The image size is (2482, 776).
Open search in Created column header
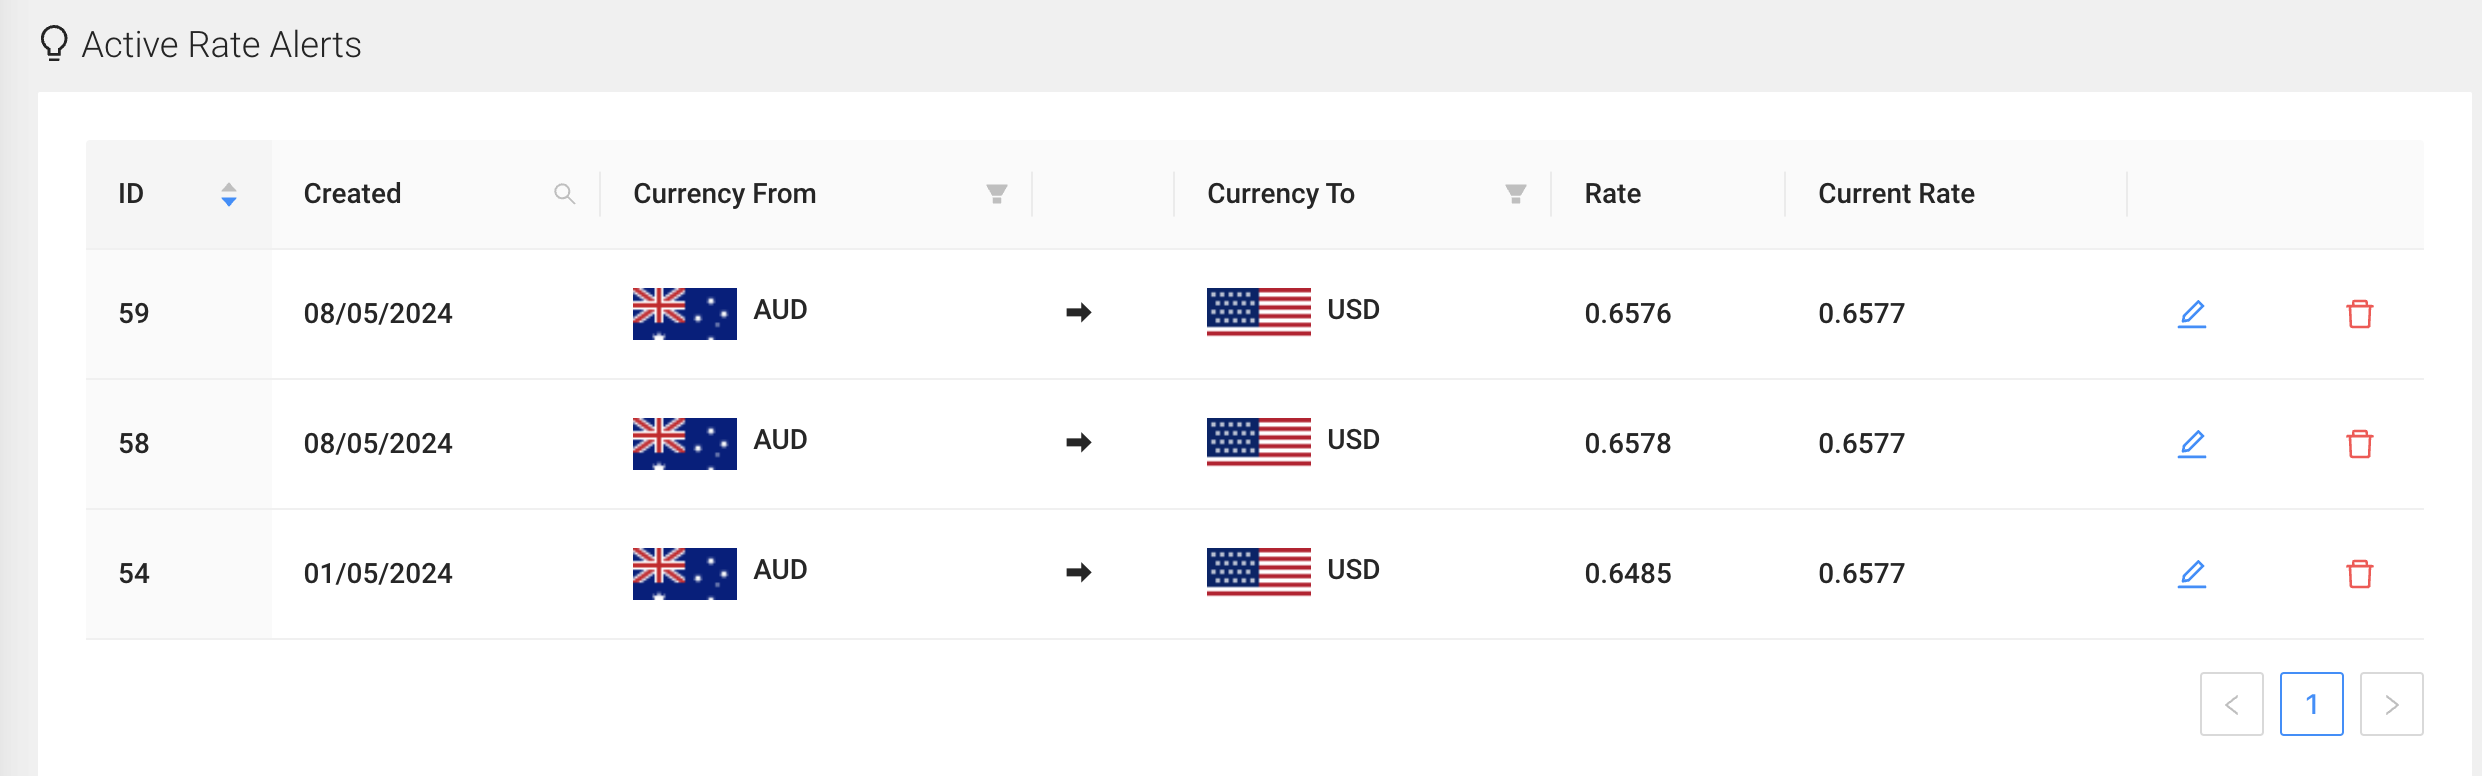[x=564, y=194]
